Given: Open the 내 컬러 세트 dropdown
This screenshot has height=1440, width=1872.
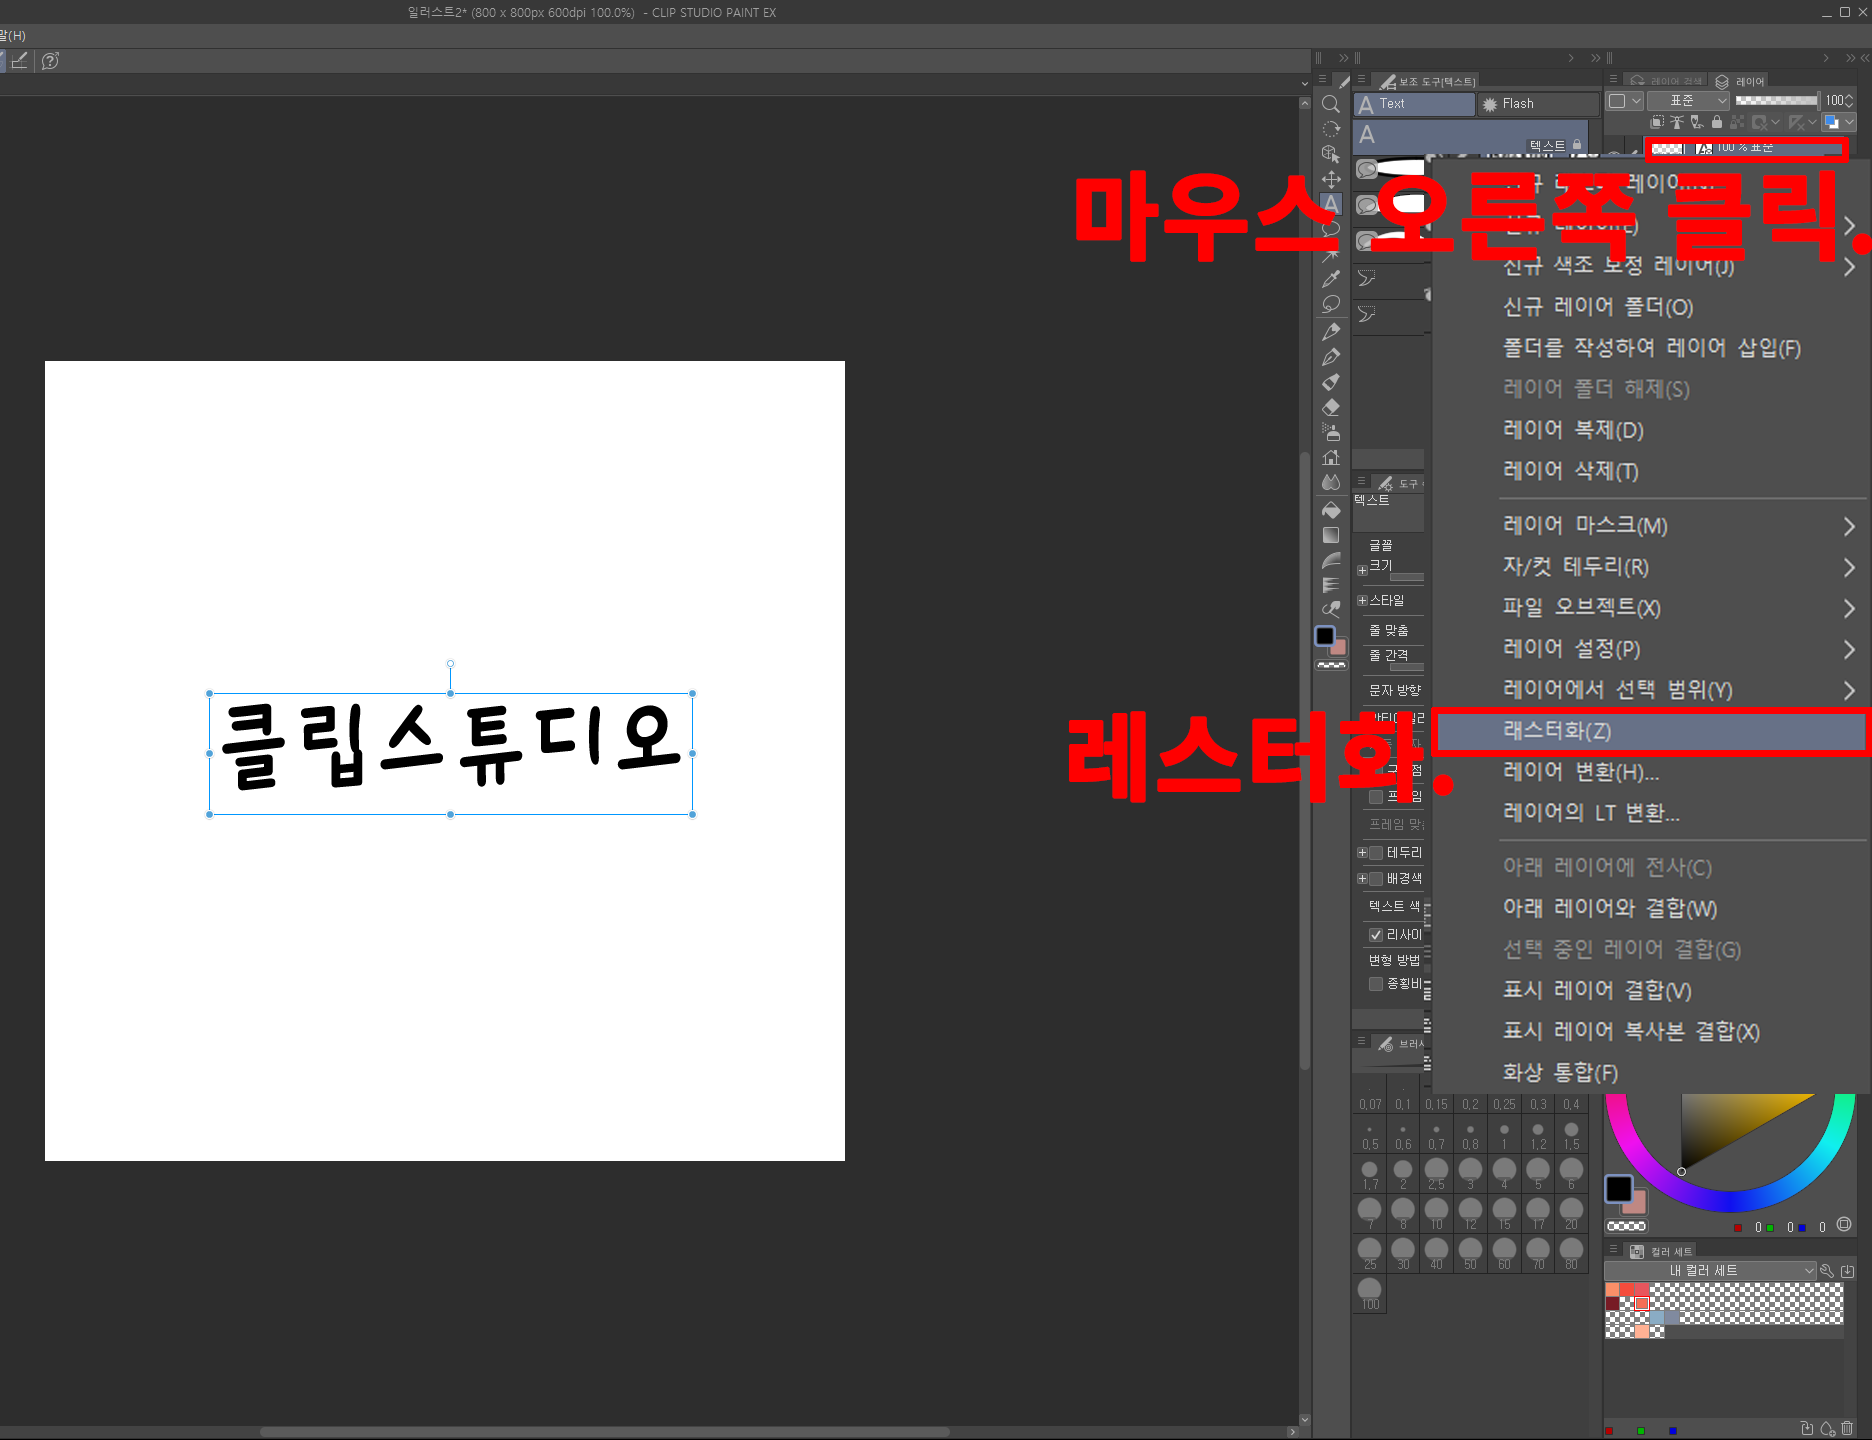Looking at the screenshot, I should pyautogui.click(x=1709, y=1271).
